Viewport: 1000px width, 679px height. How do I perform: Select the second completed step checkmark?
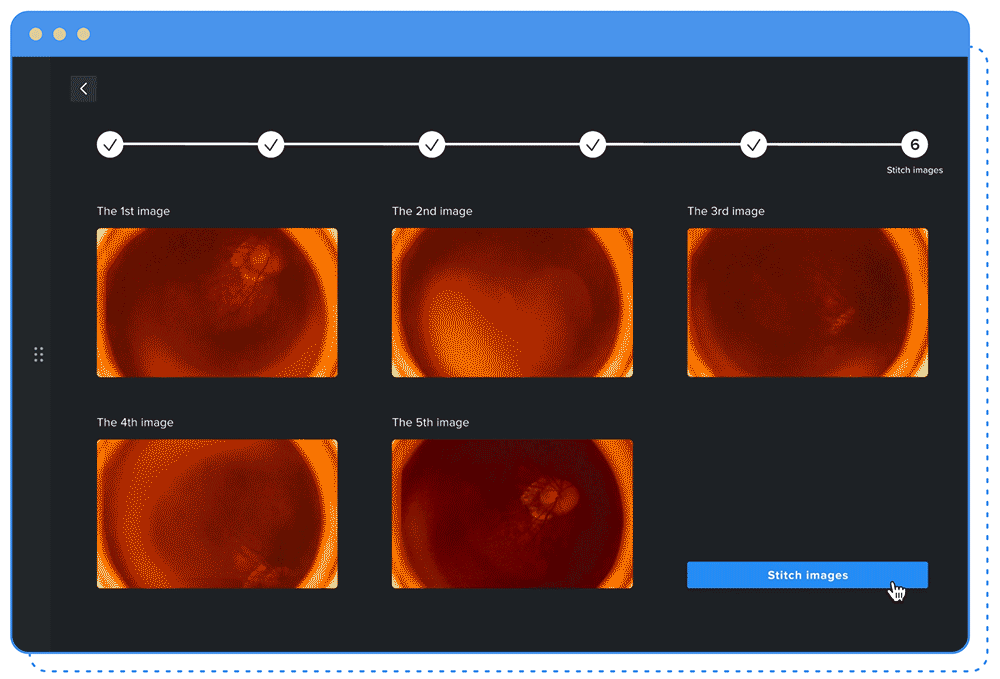pos(271,145)
